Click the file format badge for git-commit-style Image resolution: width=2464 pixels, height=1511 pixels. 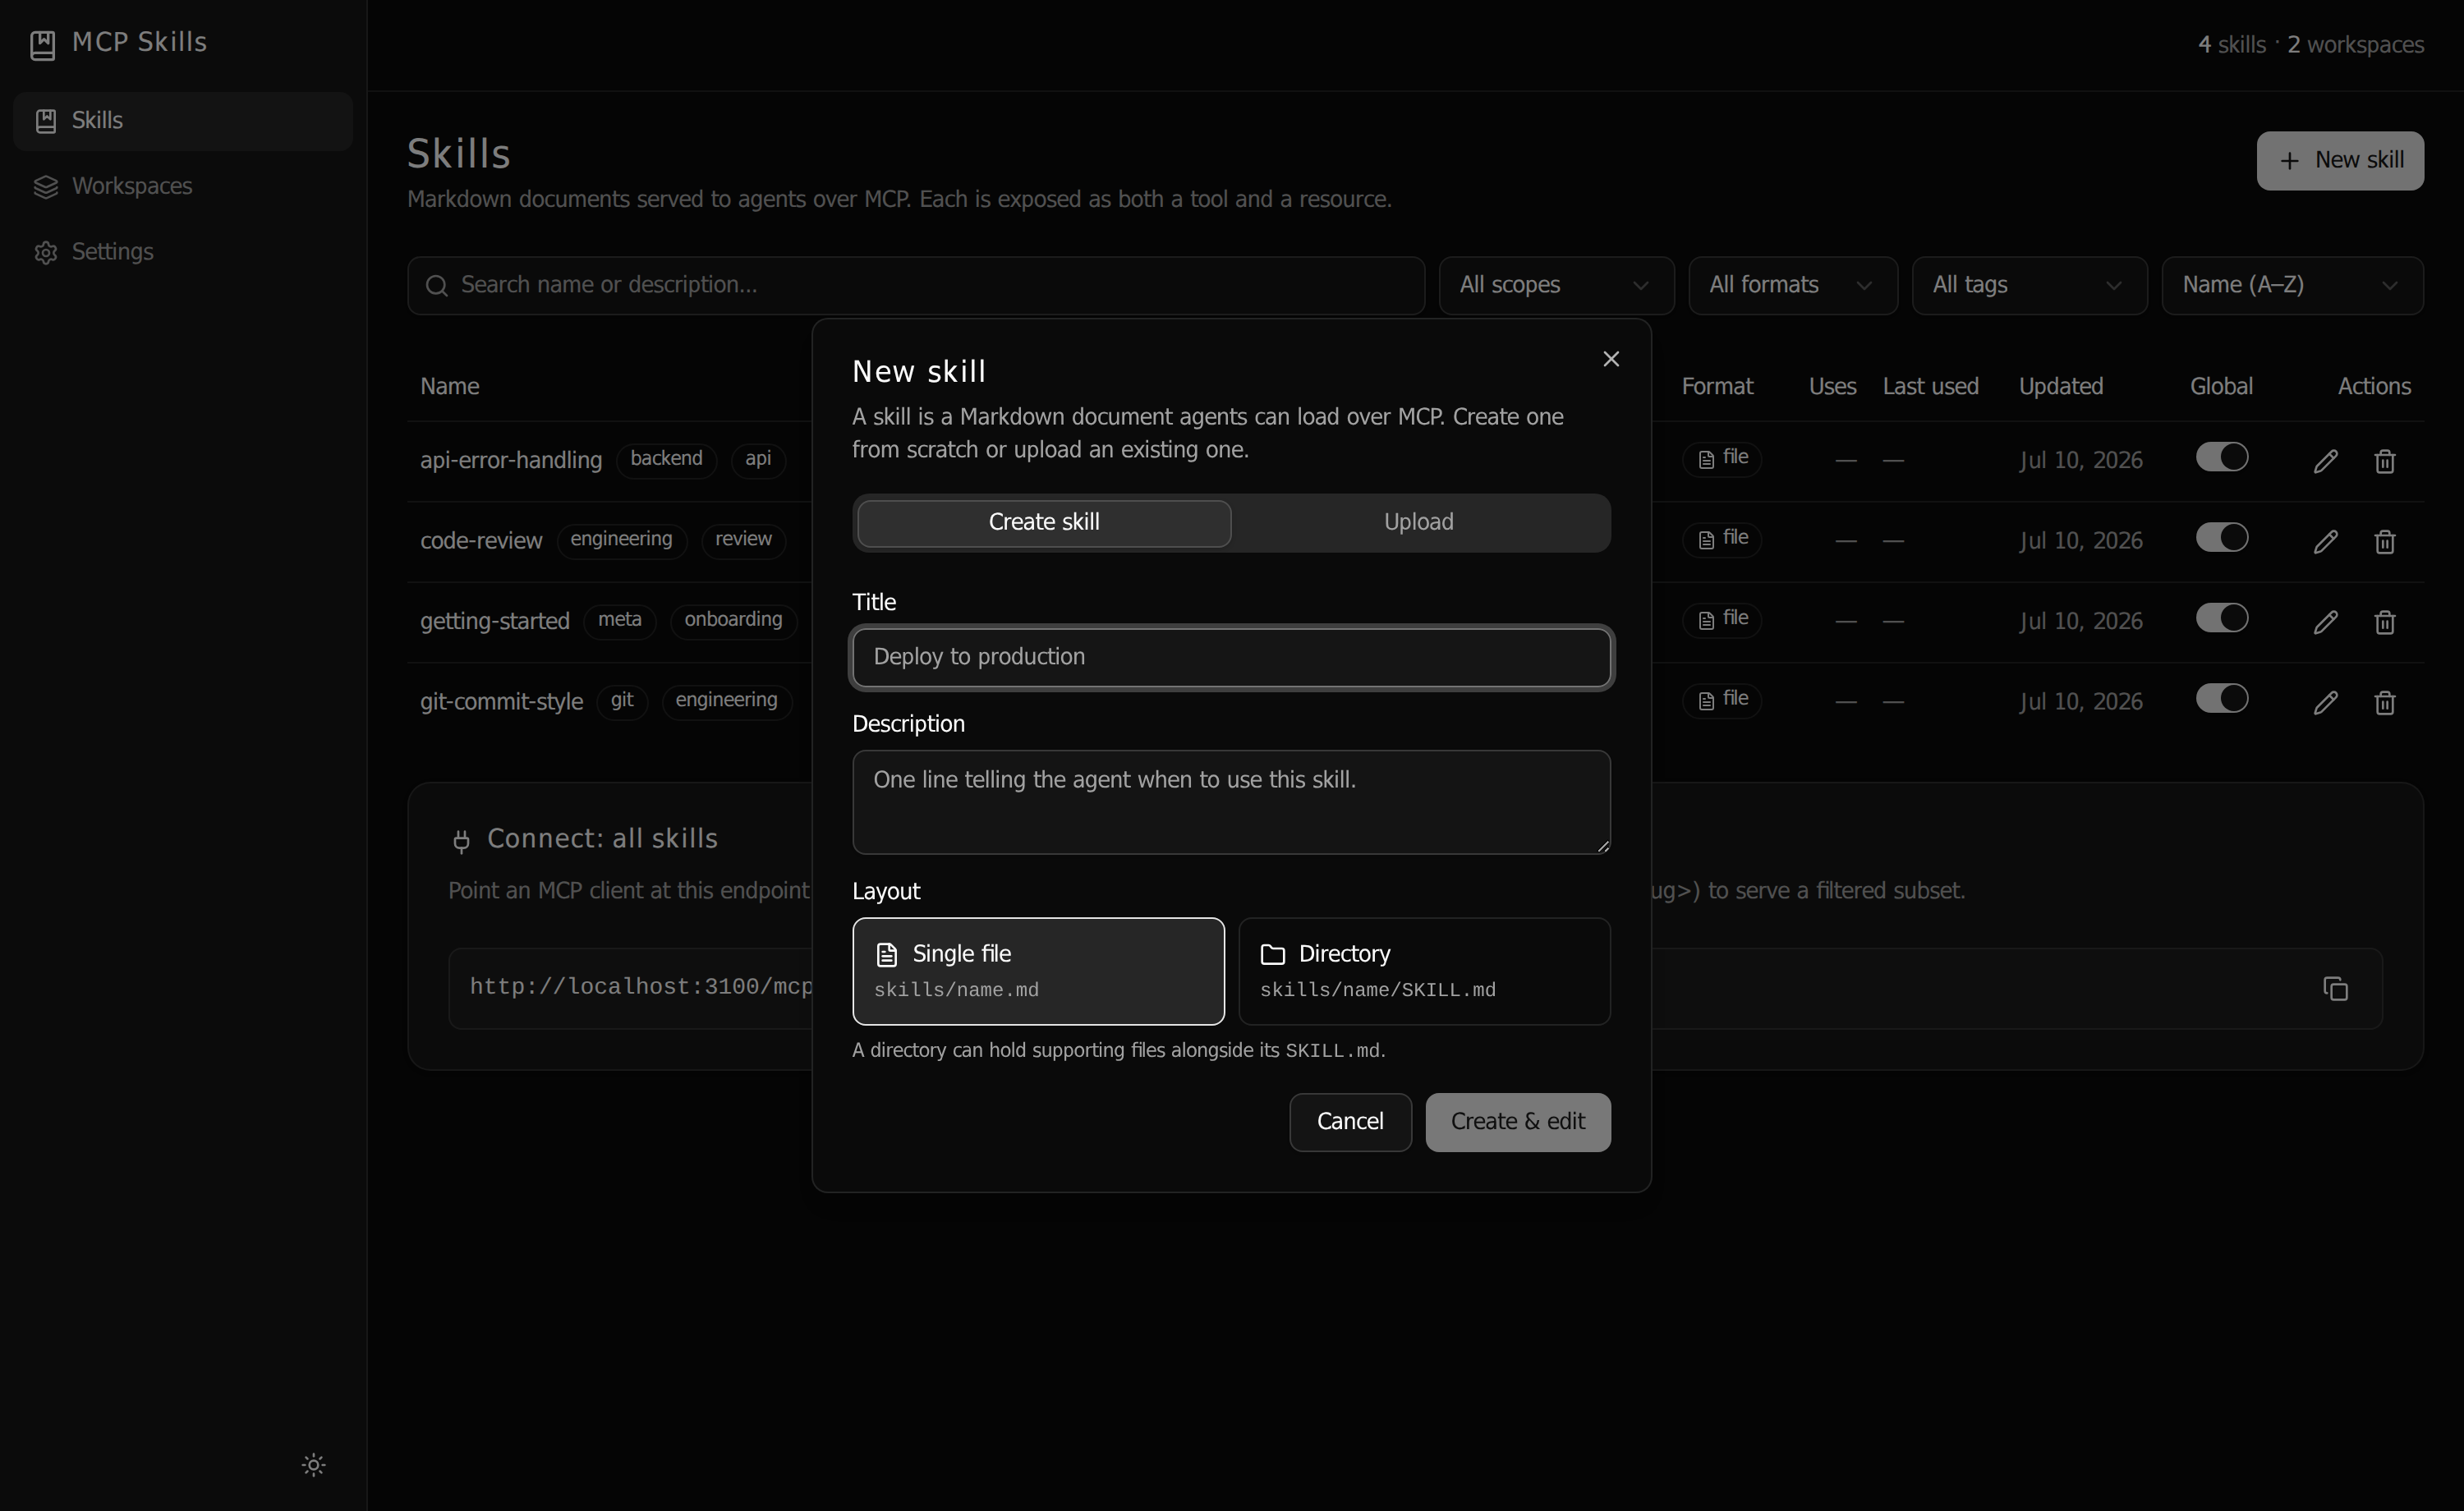click(1722, 700)
